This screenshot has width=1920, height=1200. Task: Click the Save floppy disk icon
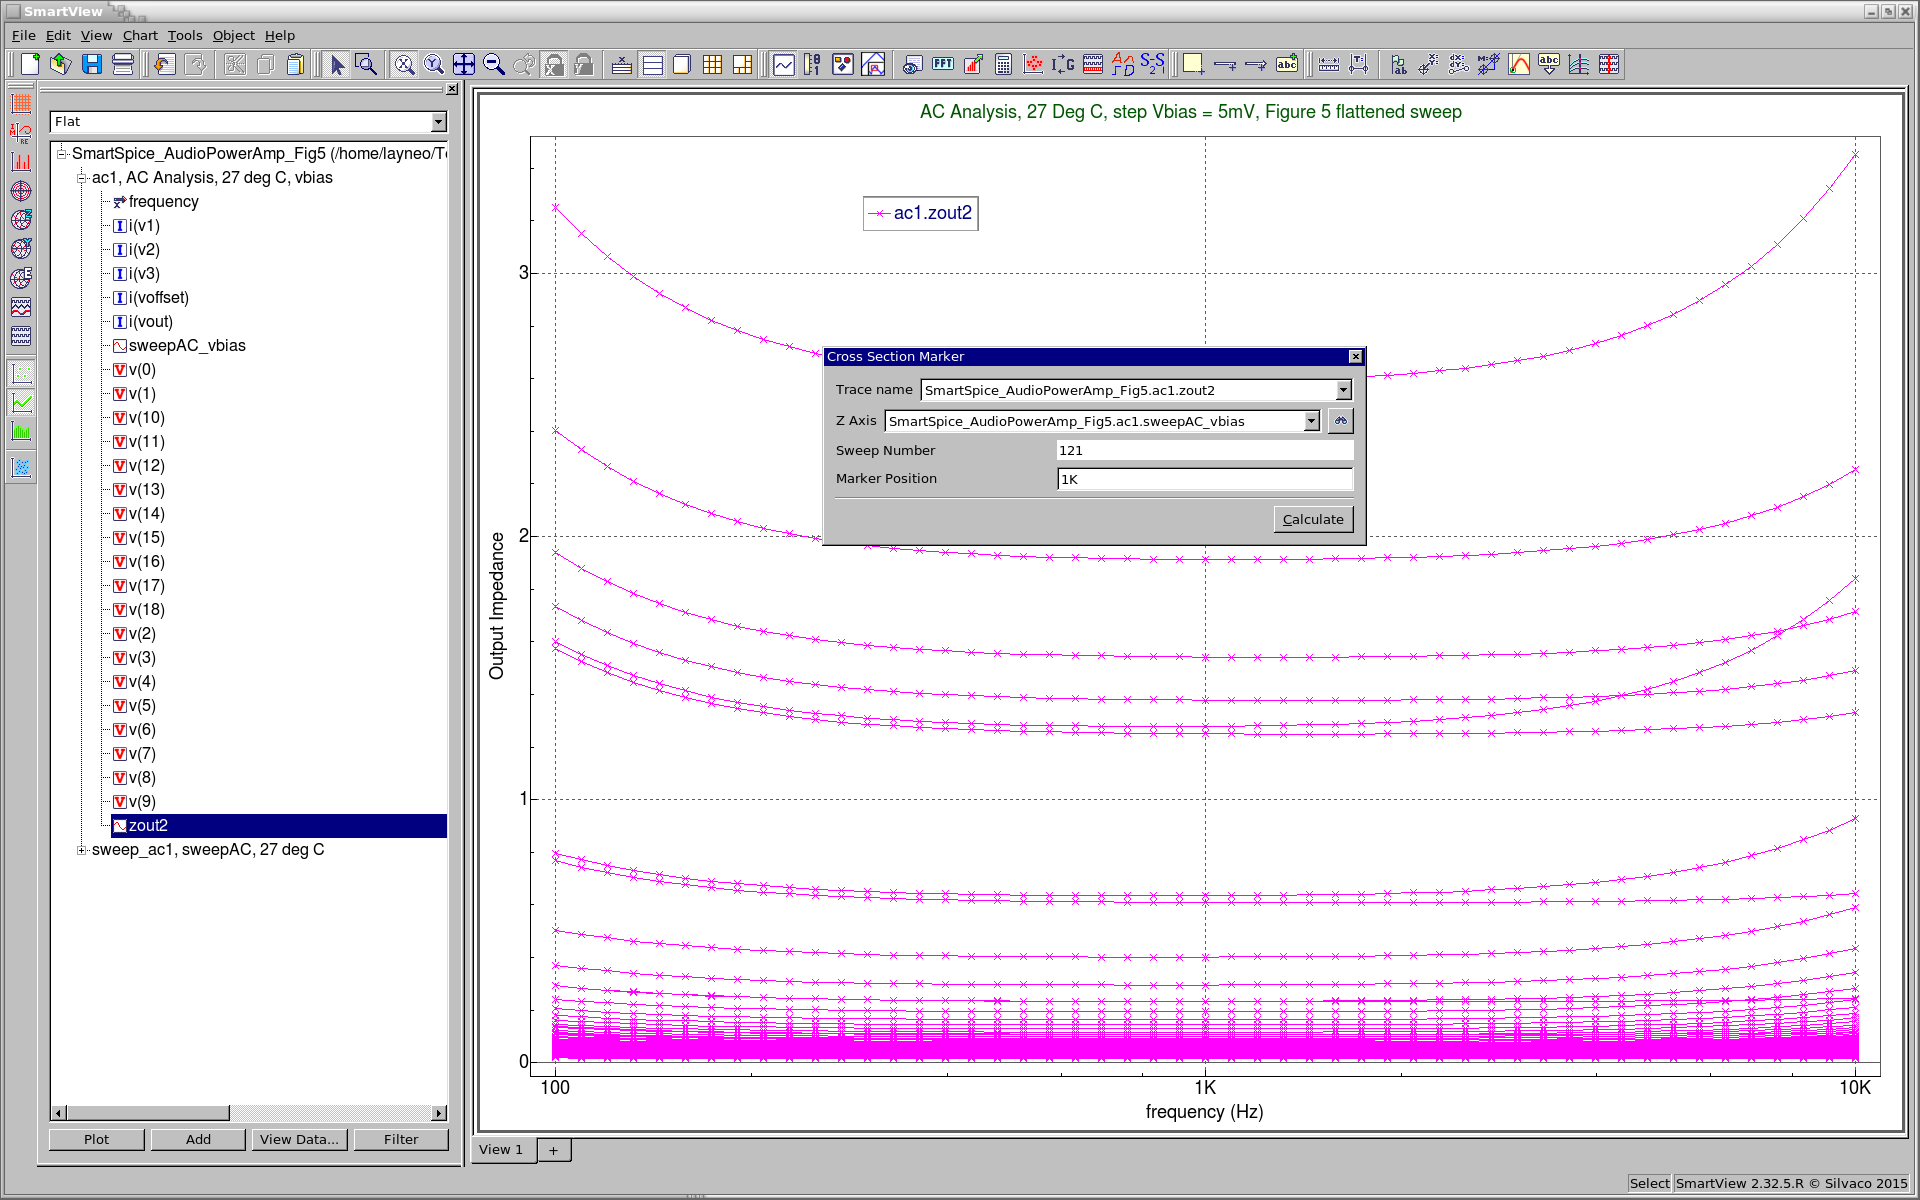click(92, 65)
